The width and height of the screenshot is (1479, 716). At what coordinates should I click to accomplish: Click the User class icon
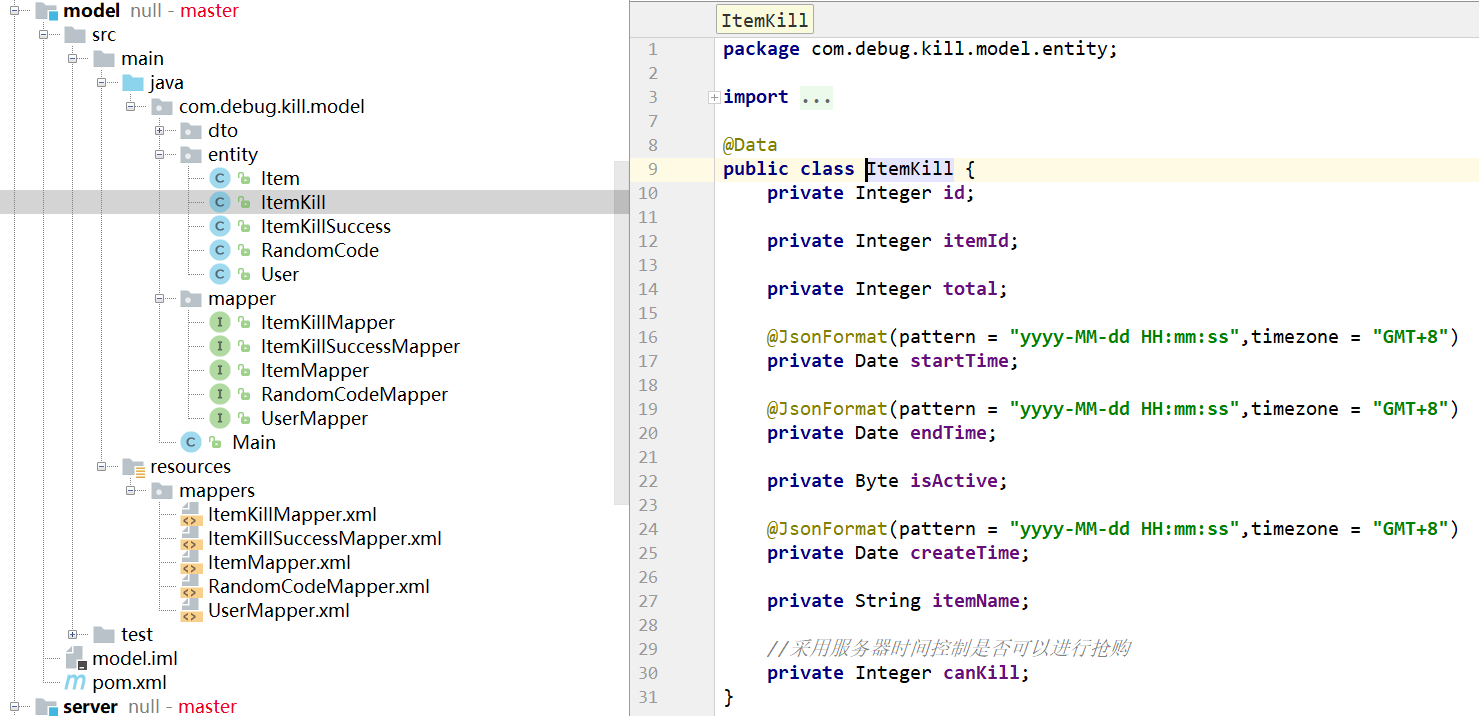coord(220,274)
